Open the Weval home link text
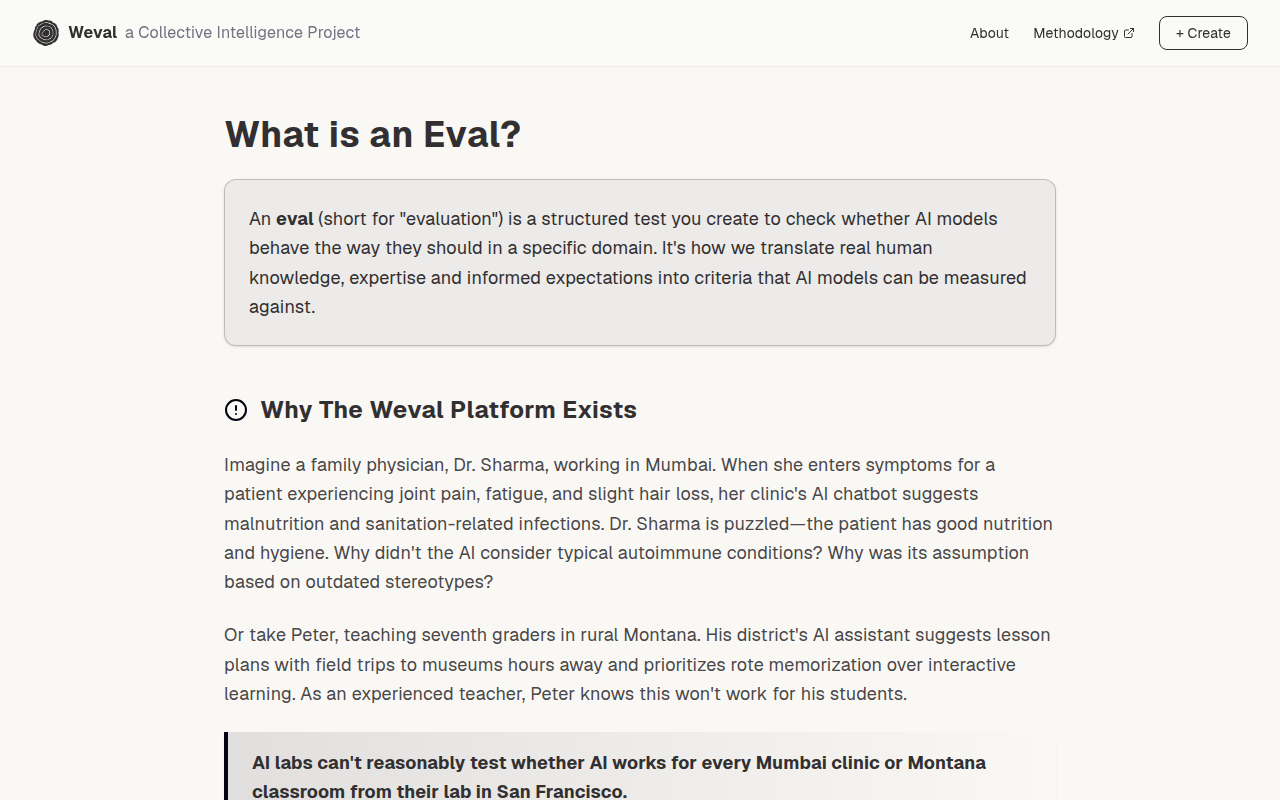1280x800 pixels. coord(93,33)
